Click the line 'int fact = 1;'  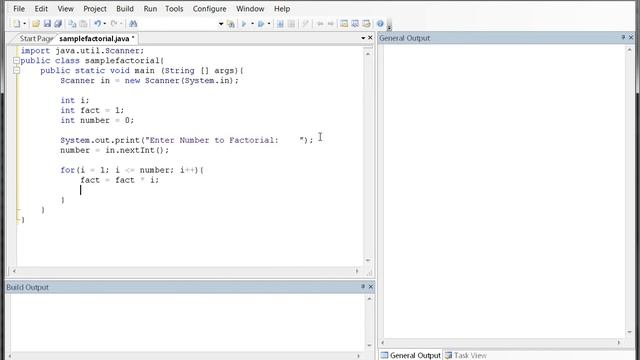[x=92, y=110]
